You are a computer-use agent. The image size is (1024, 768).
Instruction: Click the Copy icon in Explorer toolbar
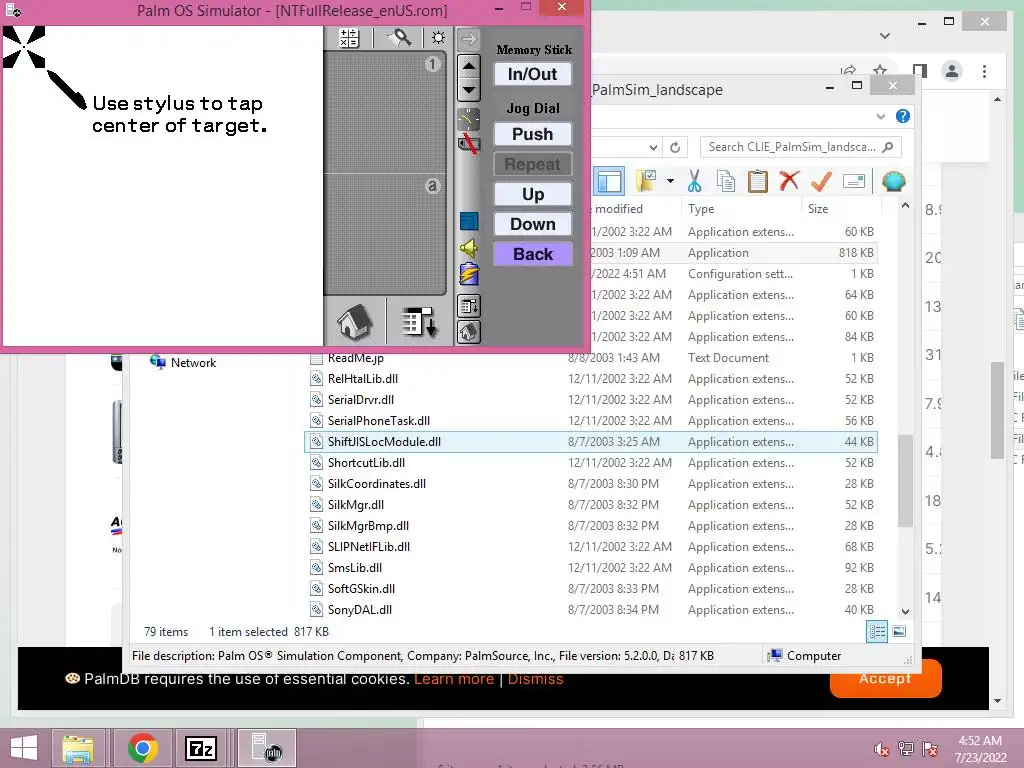tap(726, 181)
